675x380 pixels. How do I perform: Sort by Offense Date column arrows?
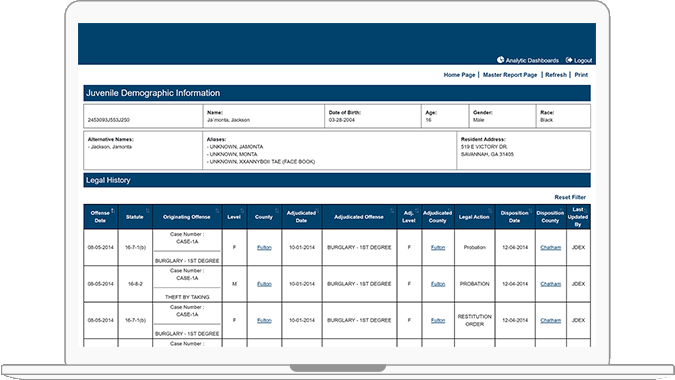112,210
